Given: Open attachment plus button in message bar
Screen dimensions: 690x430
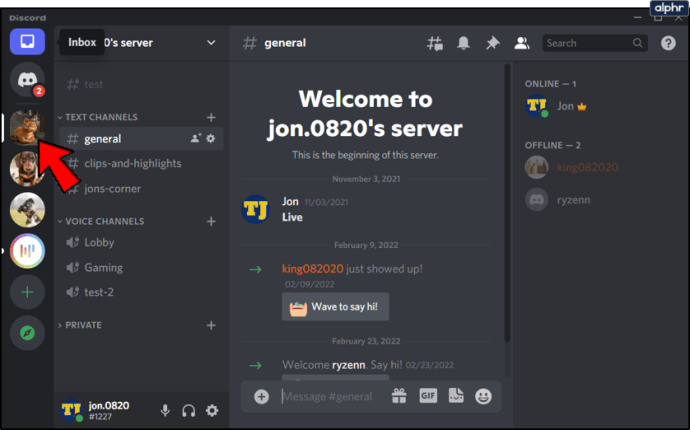Looking at the screenshot, I should click(261, 397).
